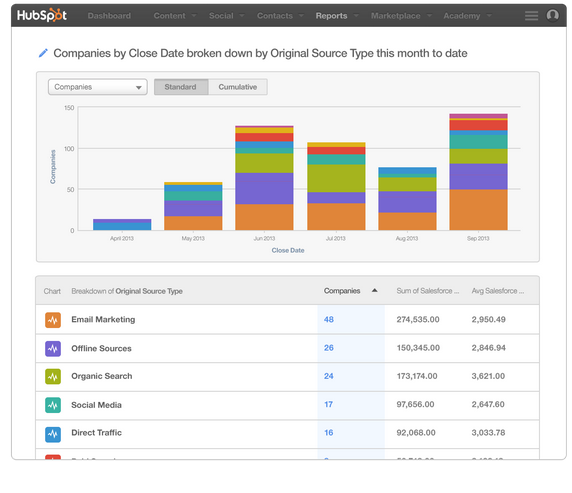This screenshot has height=493, width=572.
Task: Open the Academy menu
Action: [x=462, y=16]
